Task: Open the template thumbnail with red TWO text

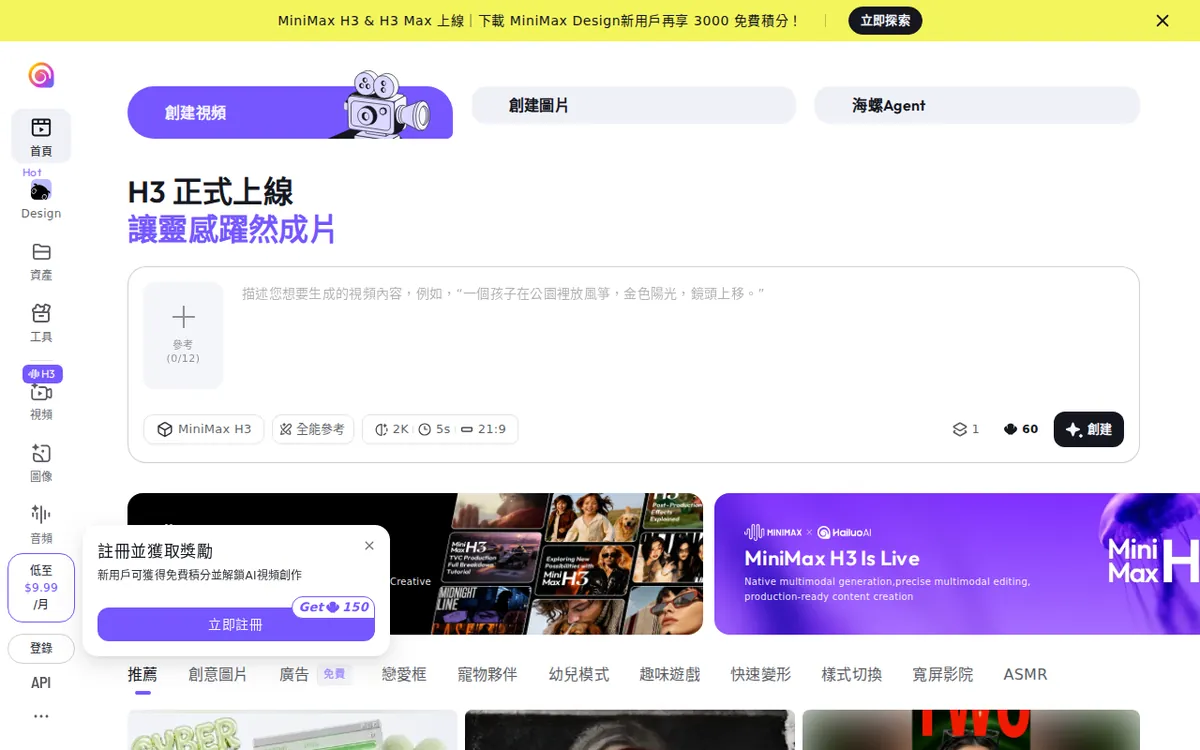Action: [x=971, y=730]
